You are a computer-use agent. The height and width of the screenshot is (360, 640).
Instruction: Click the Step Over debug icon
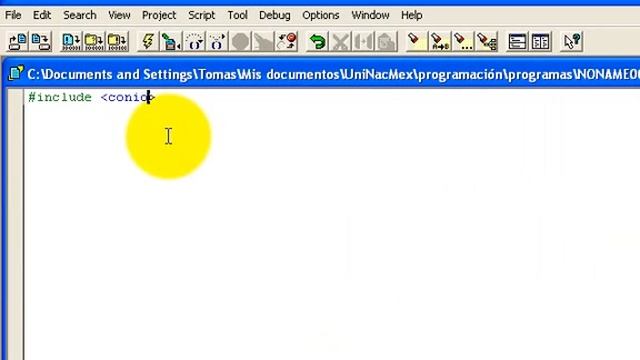(194, 41)
